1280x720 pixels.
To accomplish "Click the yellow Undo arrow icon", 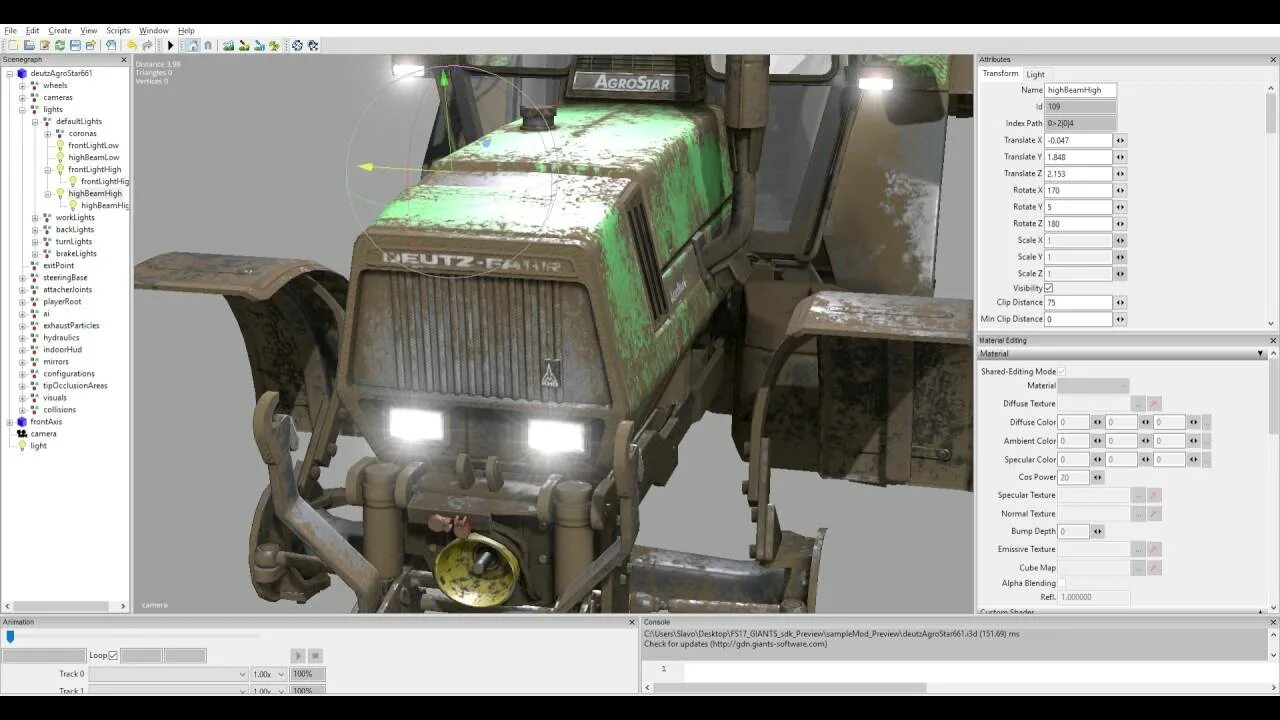I will [x=132, y=45].
